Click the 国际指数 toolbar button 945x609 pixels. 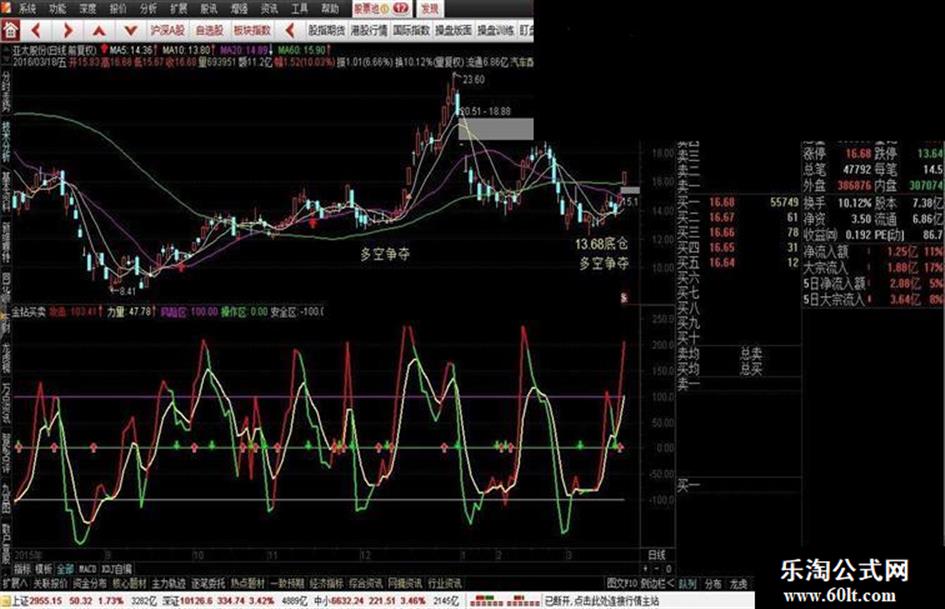(x=411, y=30)
